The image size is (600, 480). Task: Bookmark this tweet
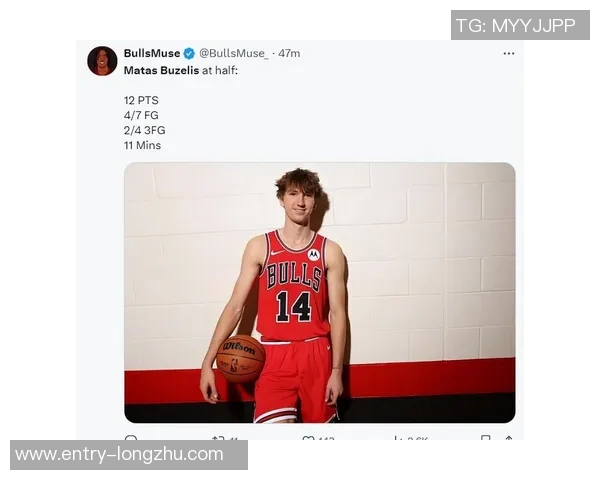486,438
